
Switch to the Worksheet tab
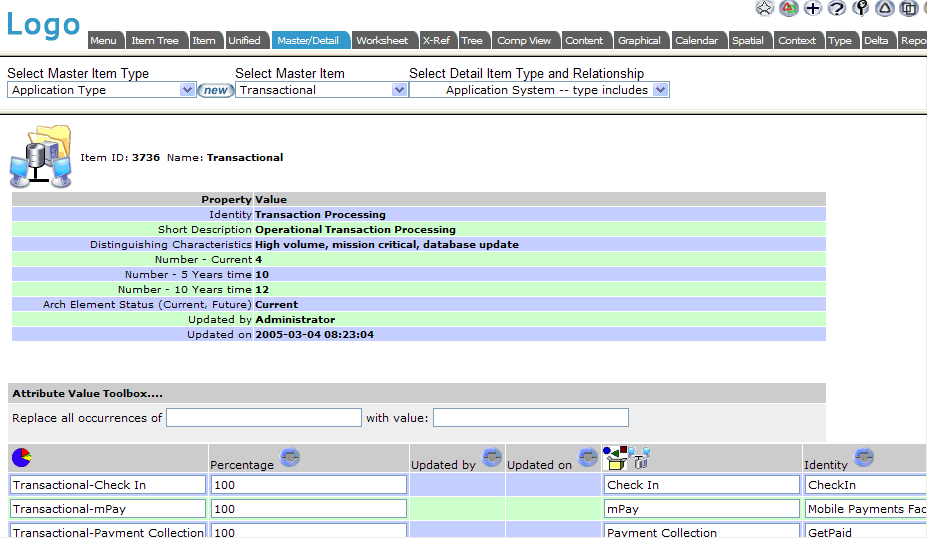point(382,40)
